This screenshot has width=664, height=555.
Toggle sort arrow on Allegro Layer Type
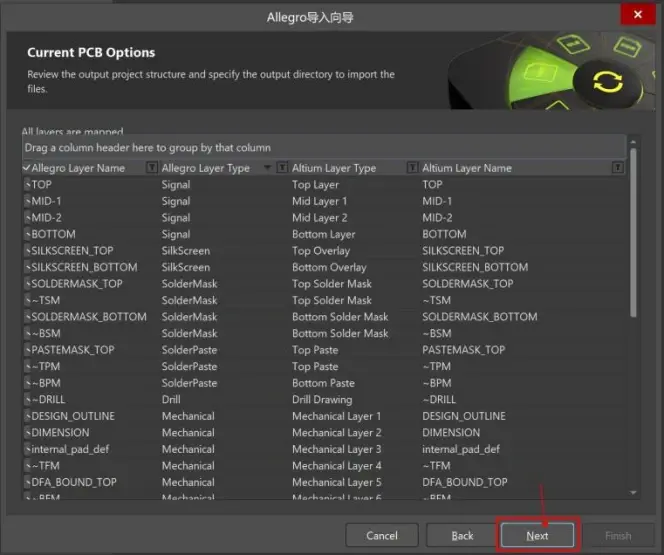267,168
